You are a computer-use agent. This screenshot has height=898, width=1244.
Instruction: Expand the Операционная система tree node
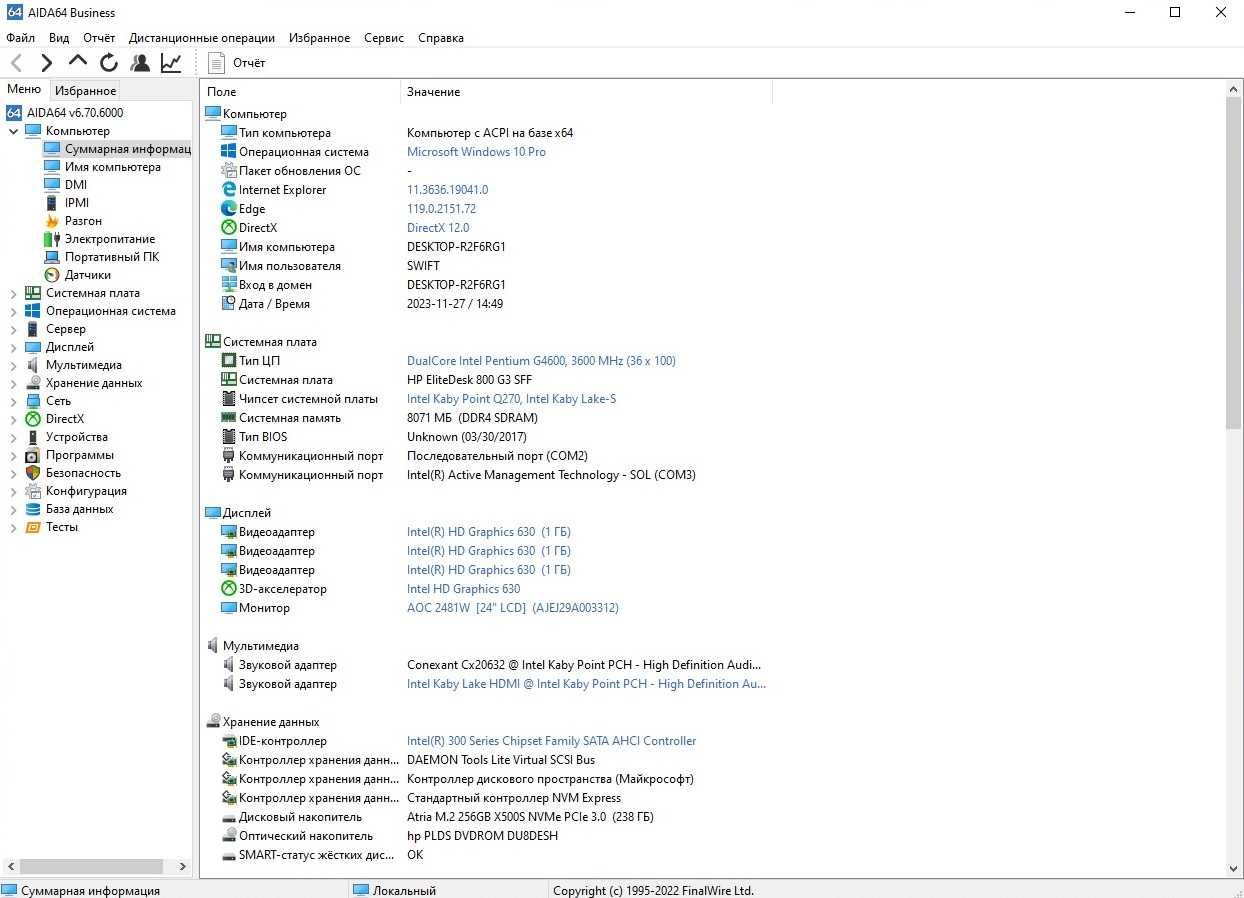pos(13,311)
